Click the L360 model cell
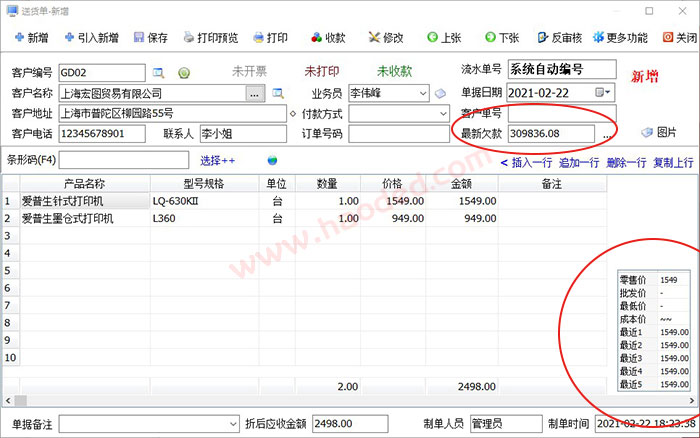700x438 pixels. [204, 219]
